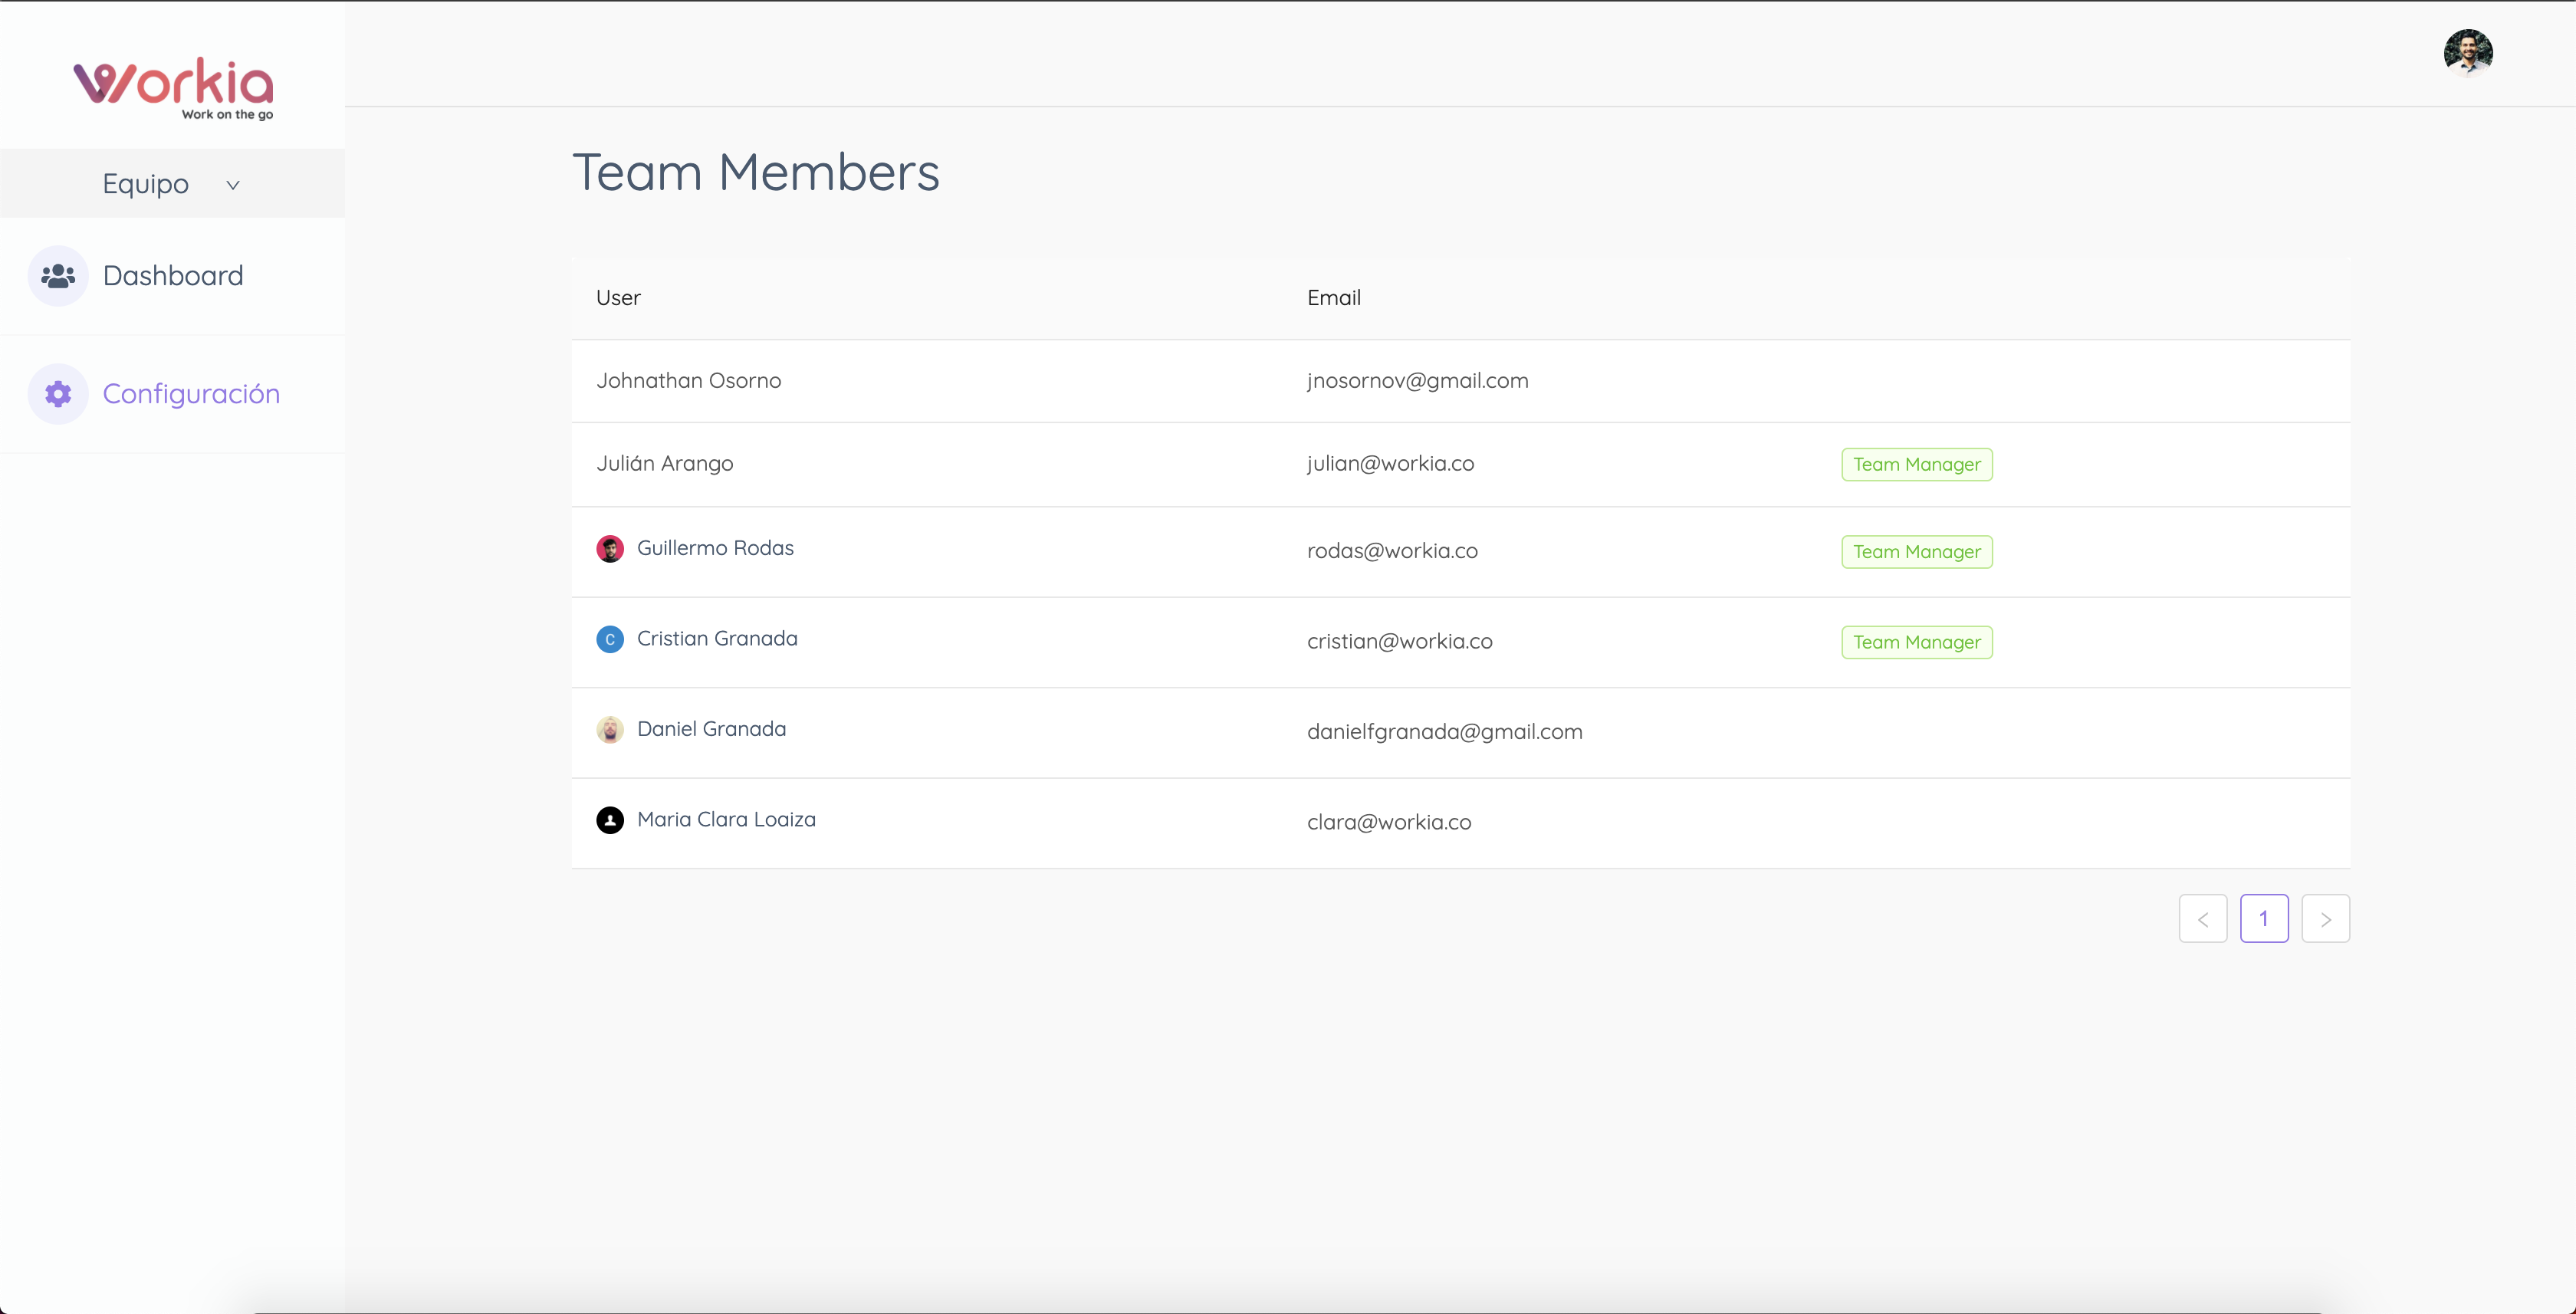Click Maria Clara Loaiza's black avatar
Viewport: 2576px width, 1314px height.
(x=610, y=820)
